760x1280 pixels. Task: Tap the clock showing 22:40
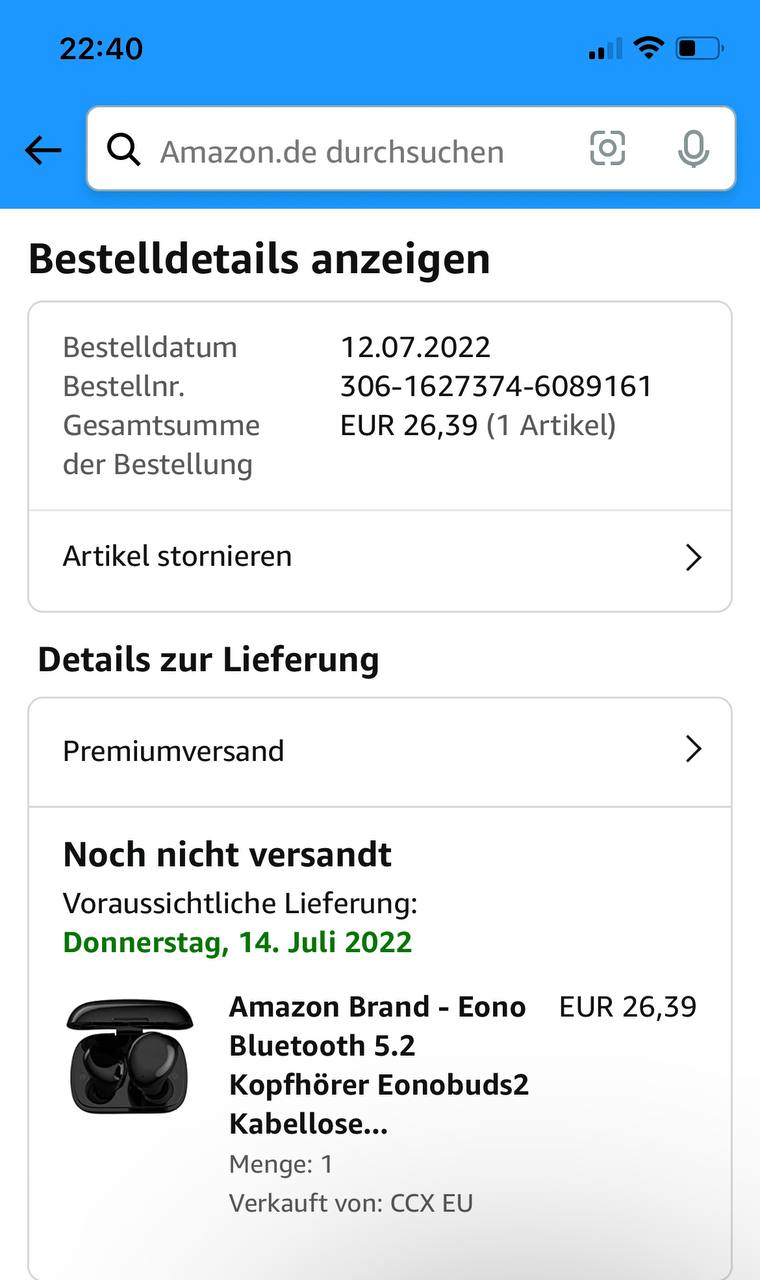pos(101,48)
